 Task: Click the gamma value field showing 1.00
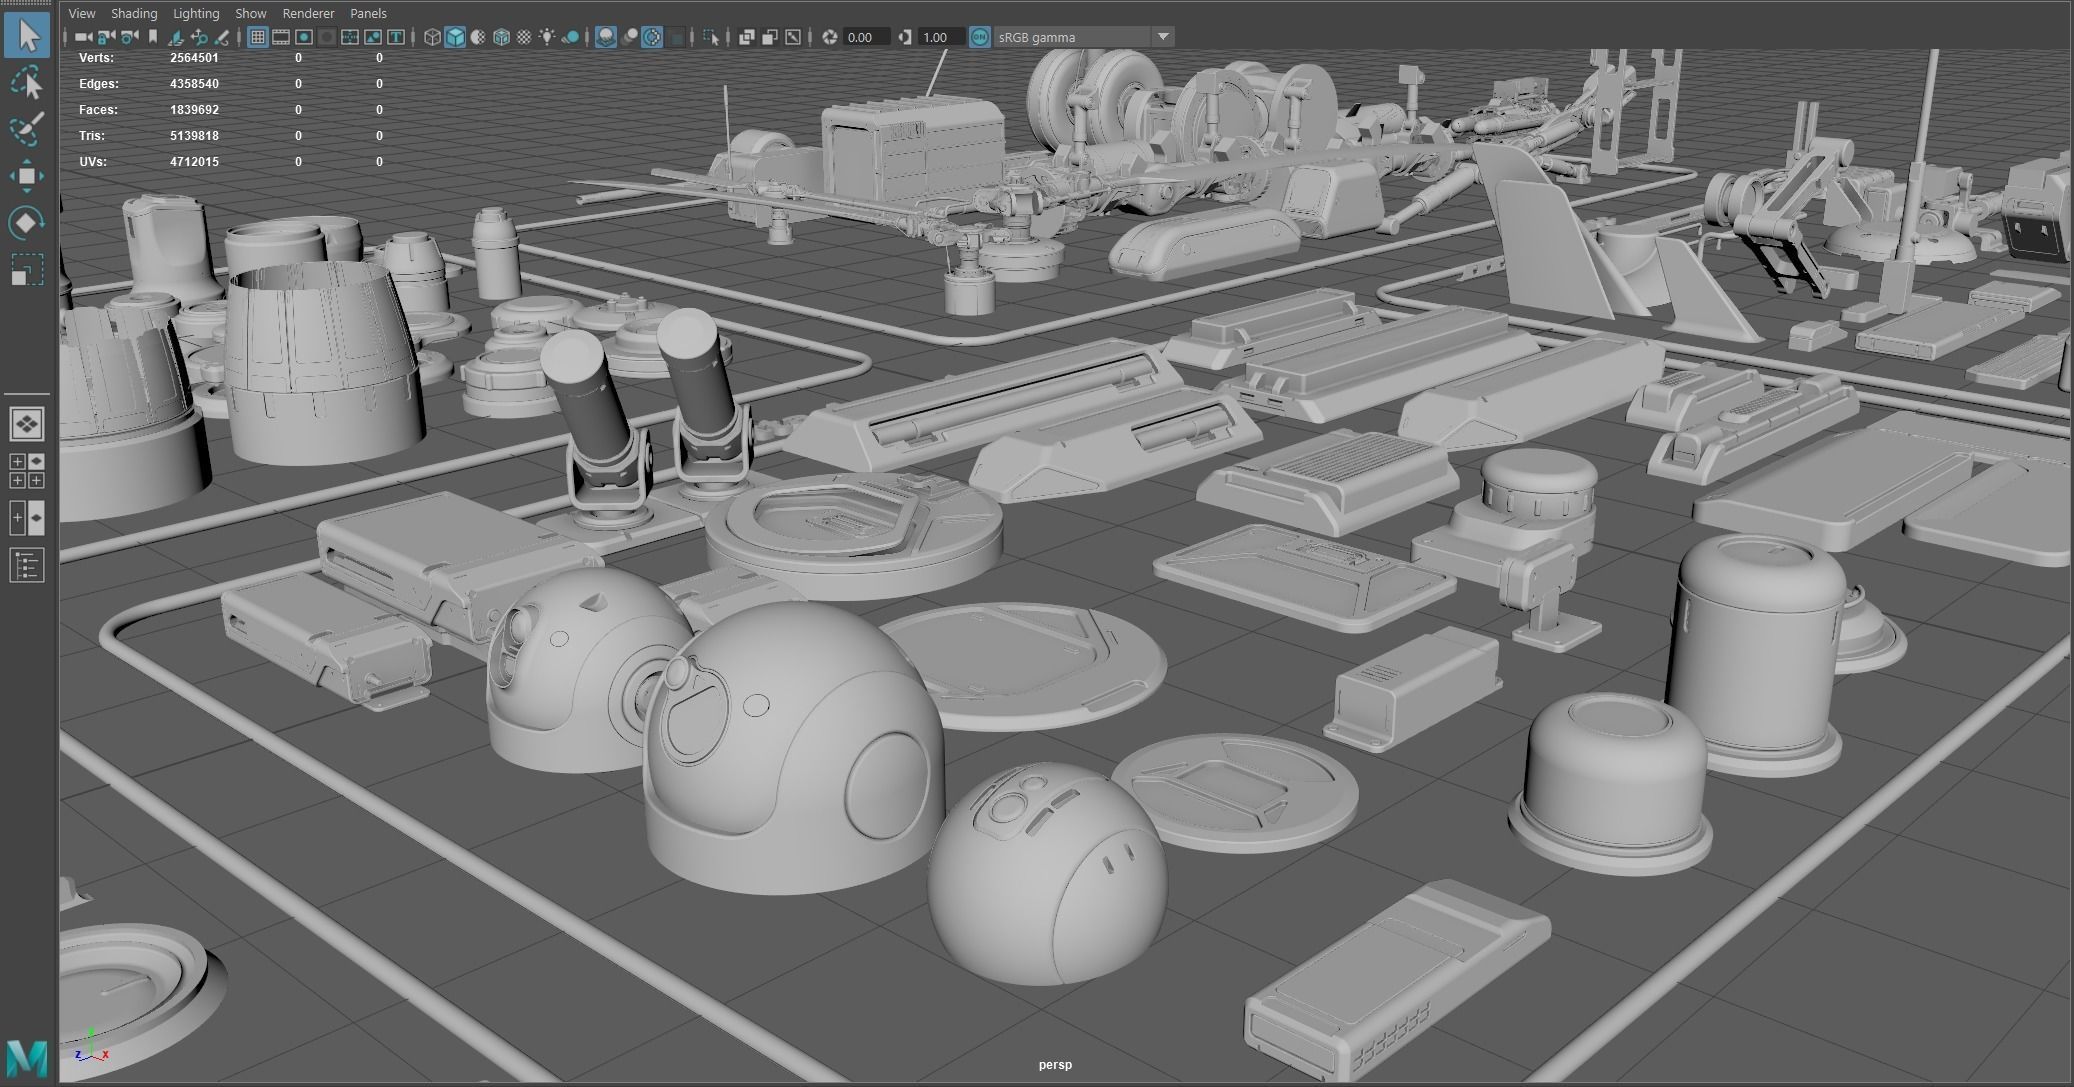[x=940, y=37]
